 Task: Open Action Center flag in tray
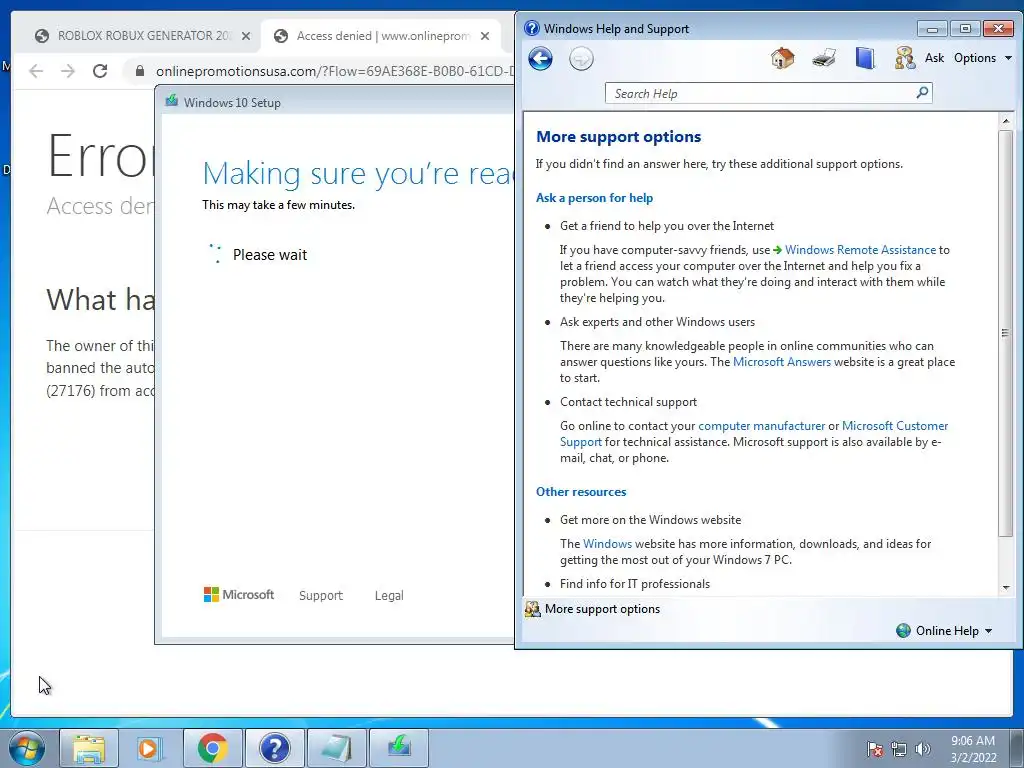click(874, 748)
